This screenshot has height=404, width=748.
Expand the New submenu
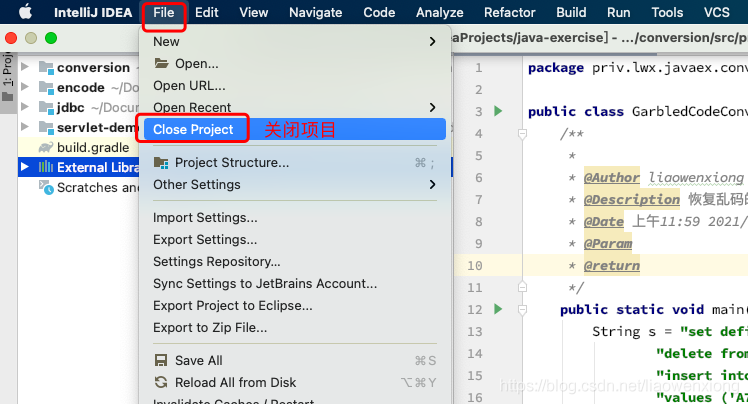pos(295,41)
